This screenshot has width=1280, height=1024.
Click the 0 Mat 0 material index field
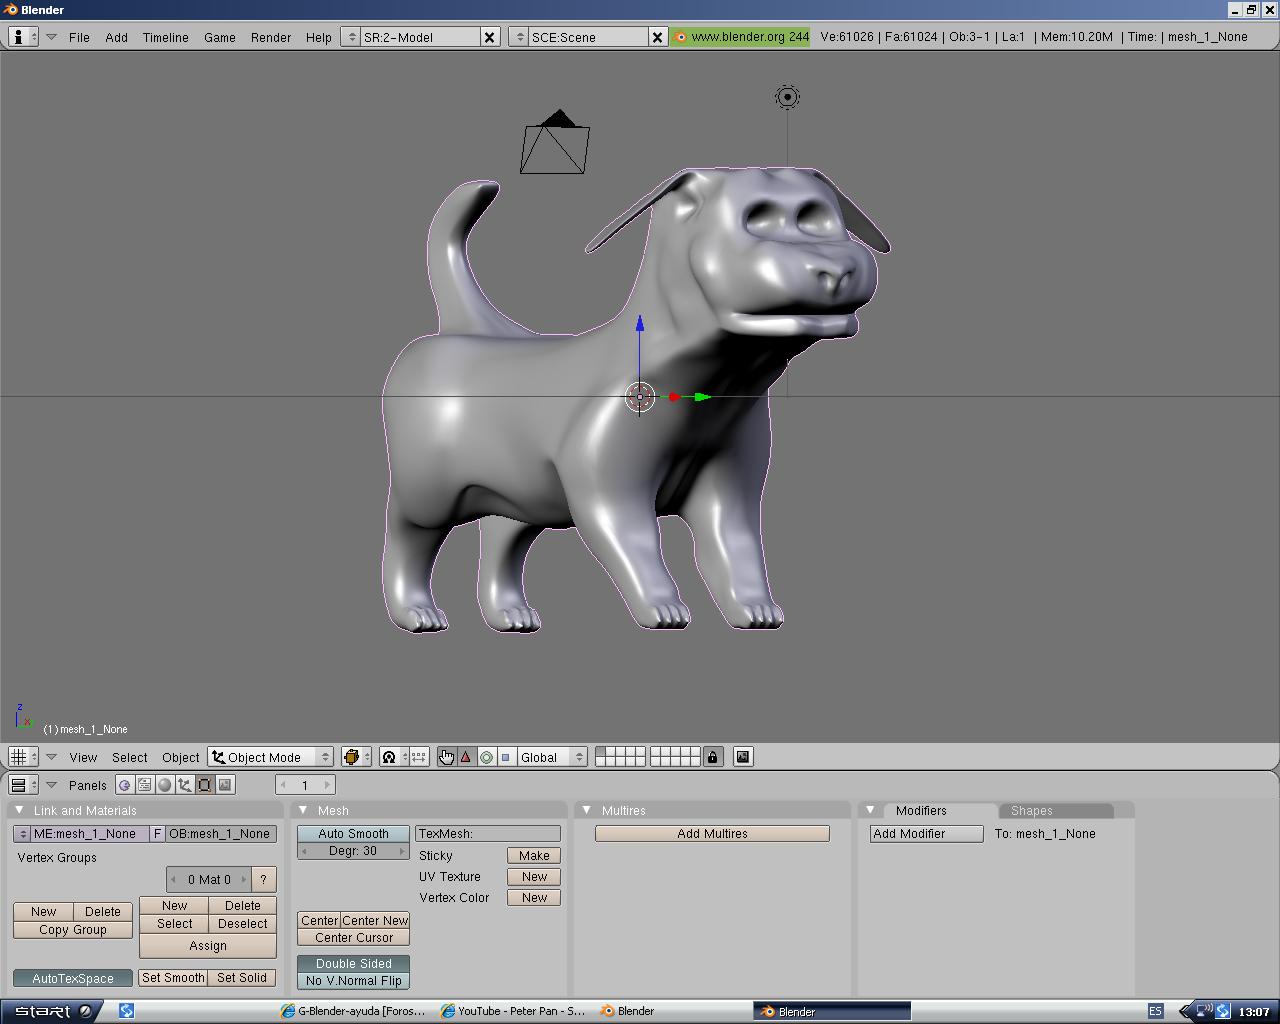[x=208, y=879]
